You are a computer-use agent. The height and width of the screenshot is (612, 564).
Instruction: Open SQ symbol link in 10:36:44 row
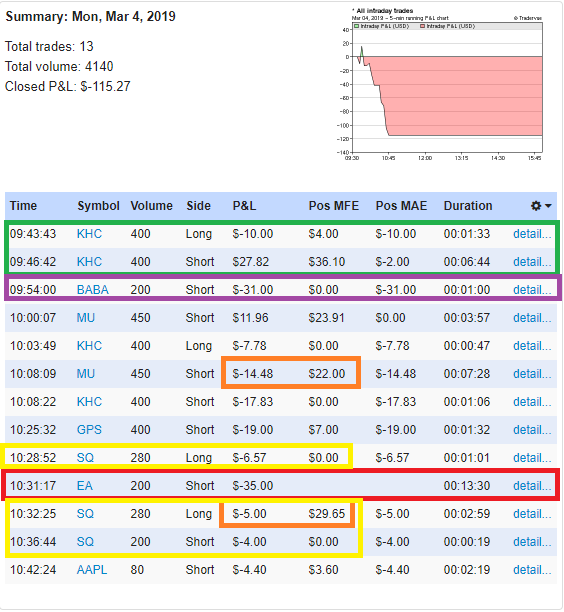85,542
